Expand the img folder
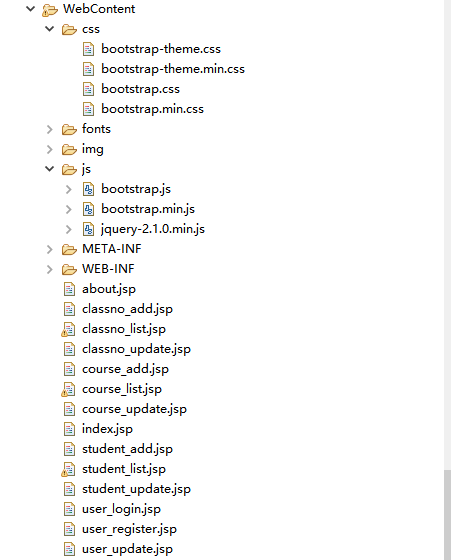The width and height of the screenshot is (451, 560). pyautogui.click(x=50, y=149)
